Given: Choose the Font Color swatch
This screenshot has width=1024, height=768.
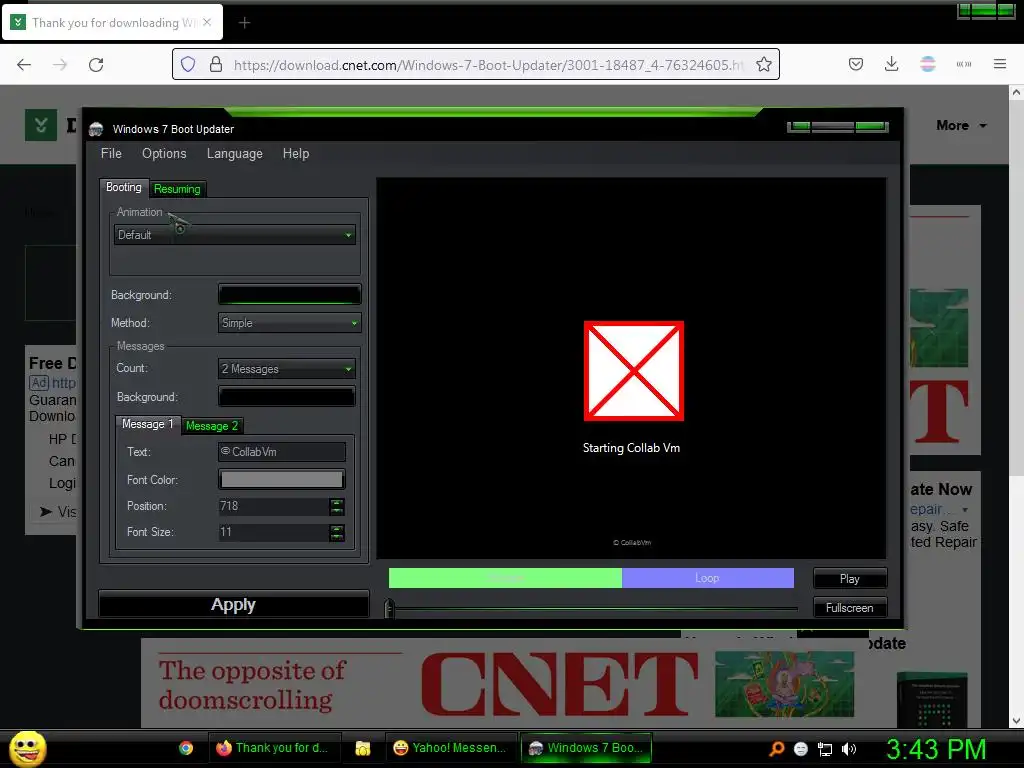Looking at the screenshot, I should (x=281, y=479).
